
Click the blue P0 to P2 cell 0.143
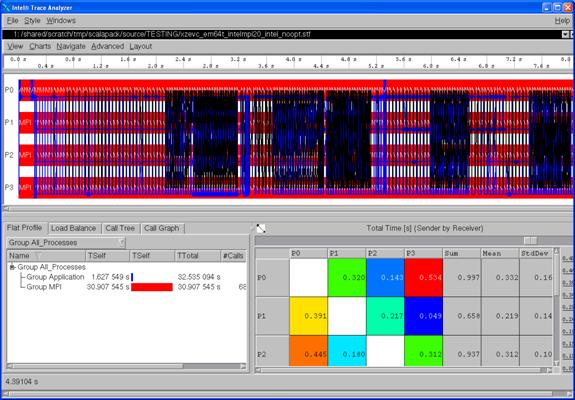pos(385,278)
